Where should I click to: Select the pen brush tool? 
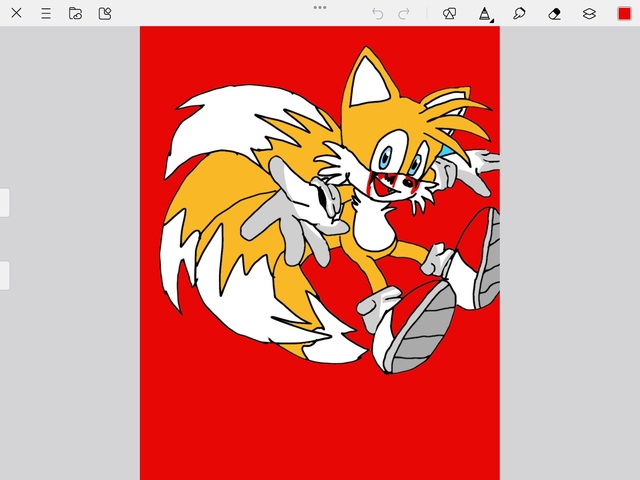[x=484, y=13]
